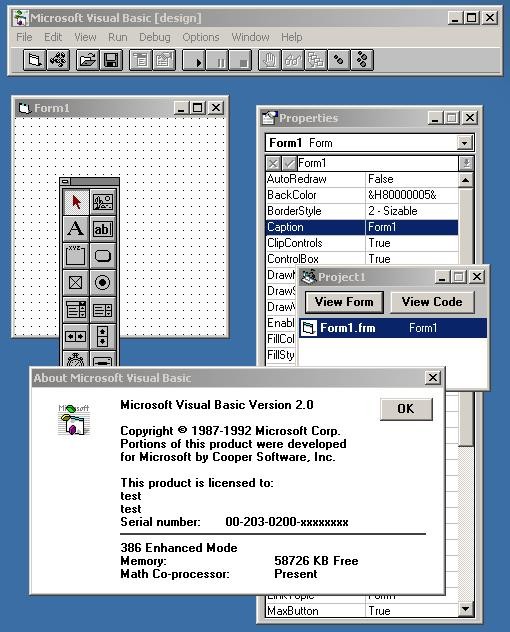
Task: Select the Combo Box tool
Action: tap(76, 310)
